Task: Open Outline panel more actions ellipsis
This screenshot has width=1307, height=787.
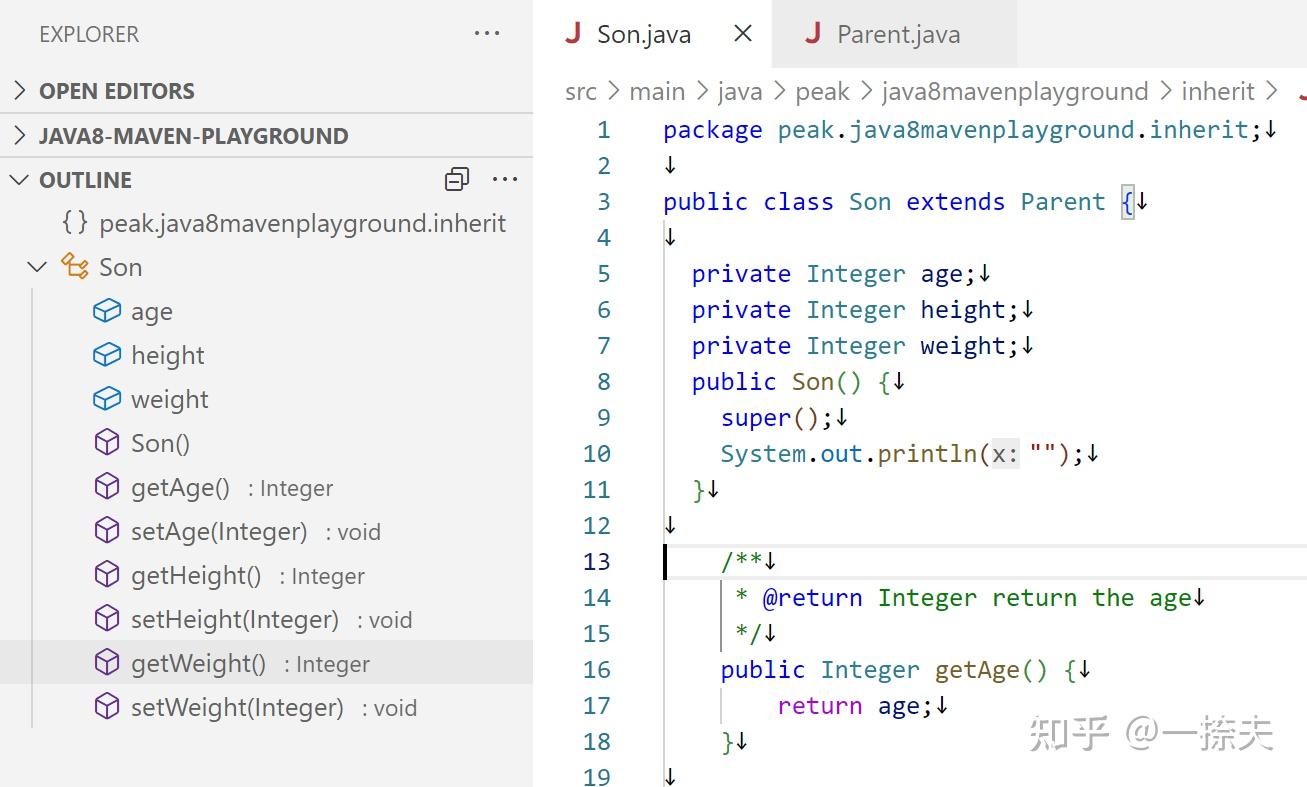Action: pos(505,180)
